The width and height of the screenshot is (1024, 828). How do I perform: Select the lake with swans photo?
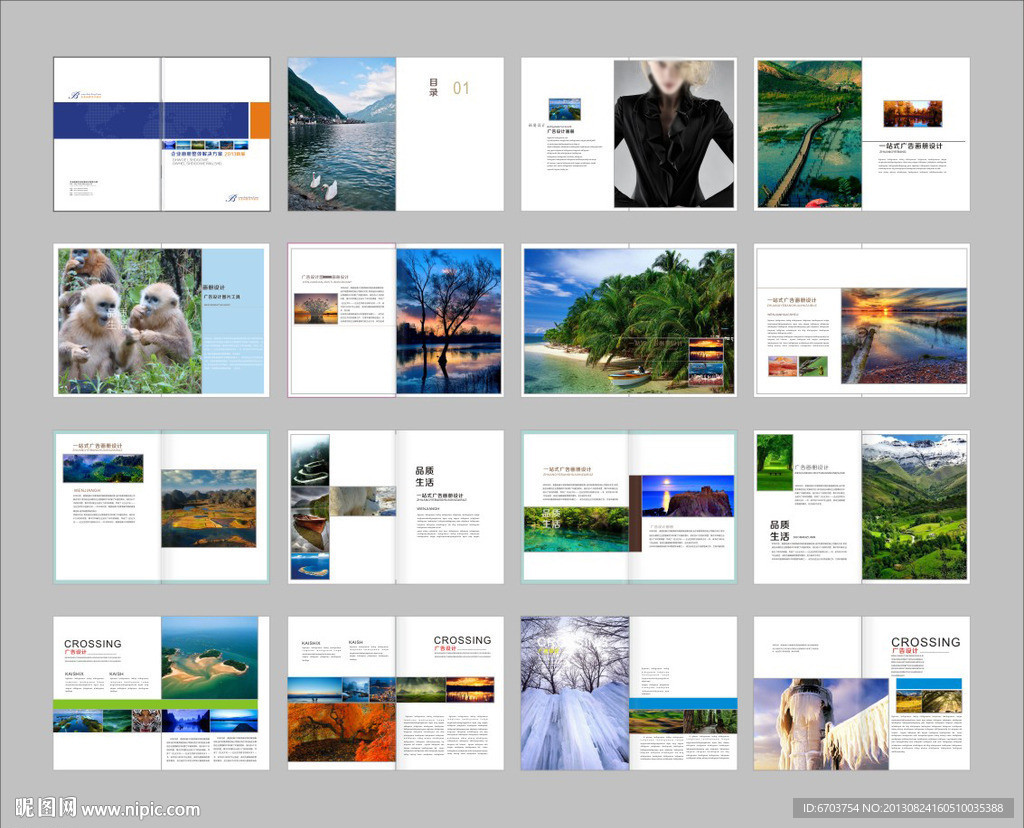tap(342, 134)
